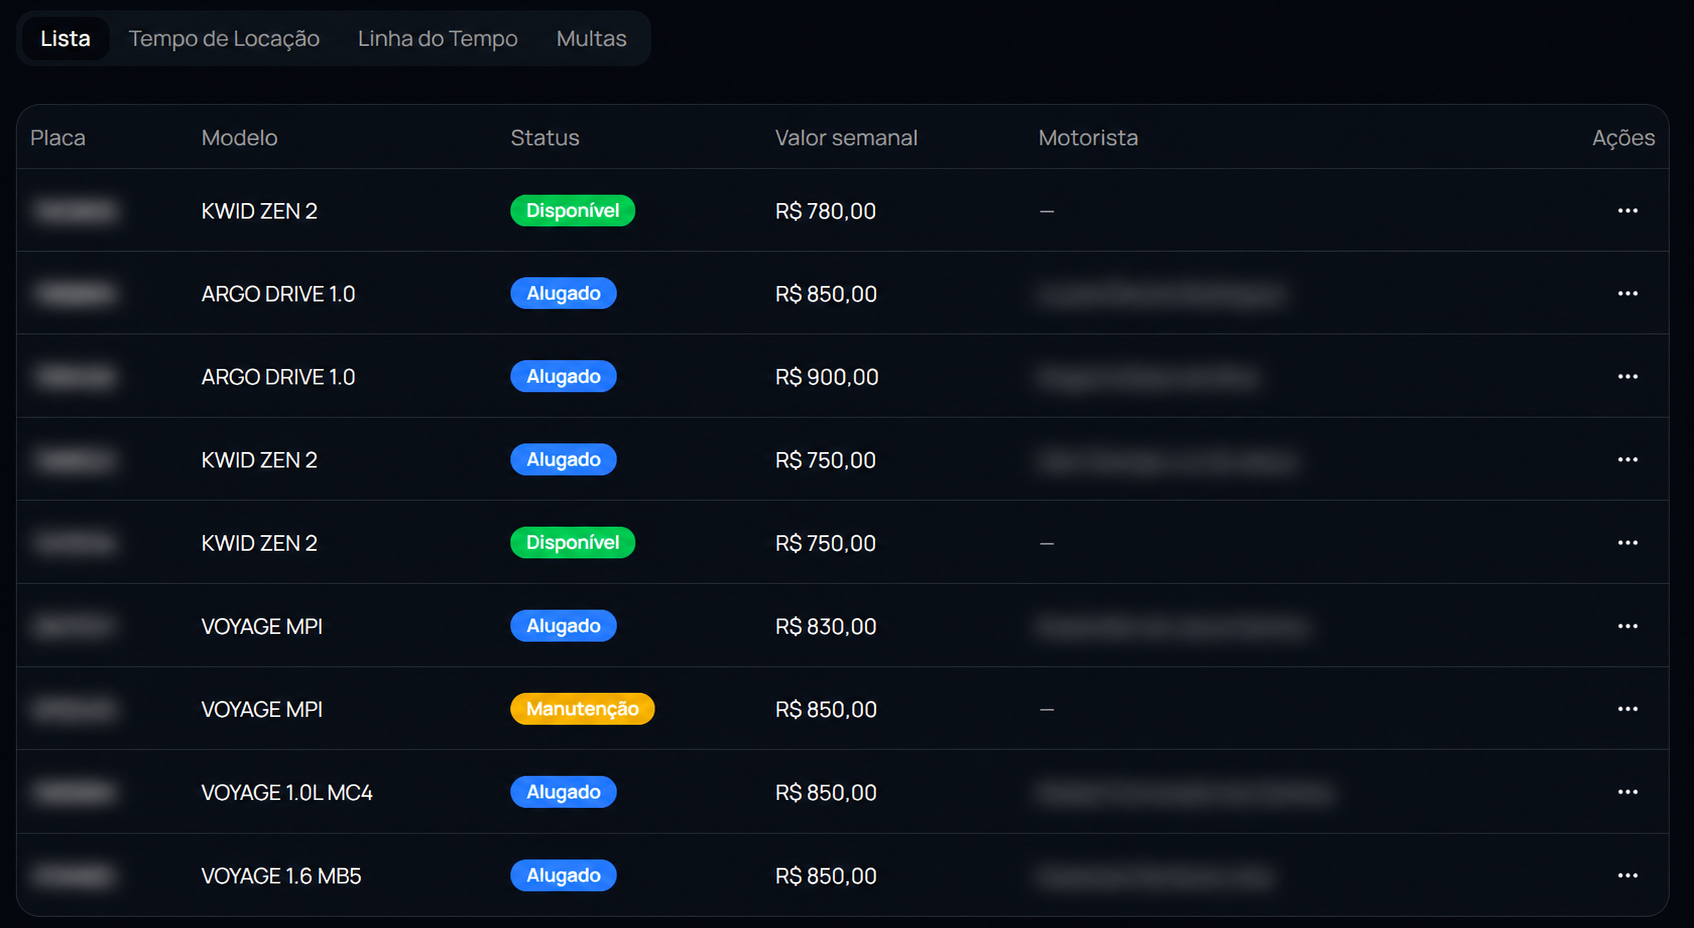Go to the Linha do Tempo tab
Screen dimensions: 1694x928
(438, 39)
